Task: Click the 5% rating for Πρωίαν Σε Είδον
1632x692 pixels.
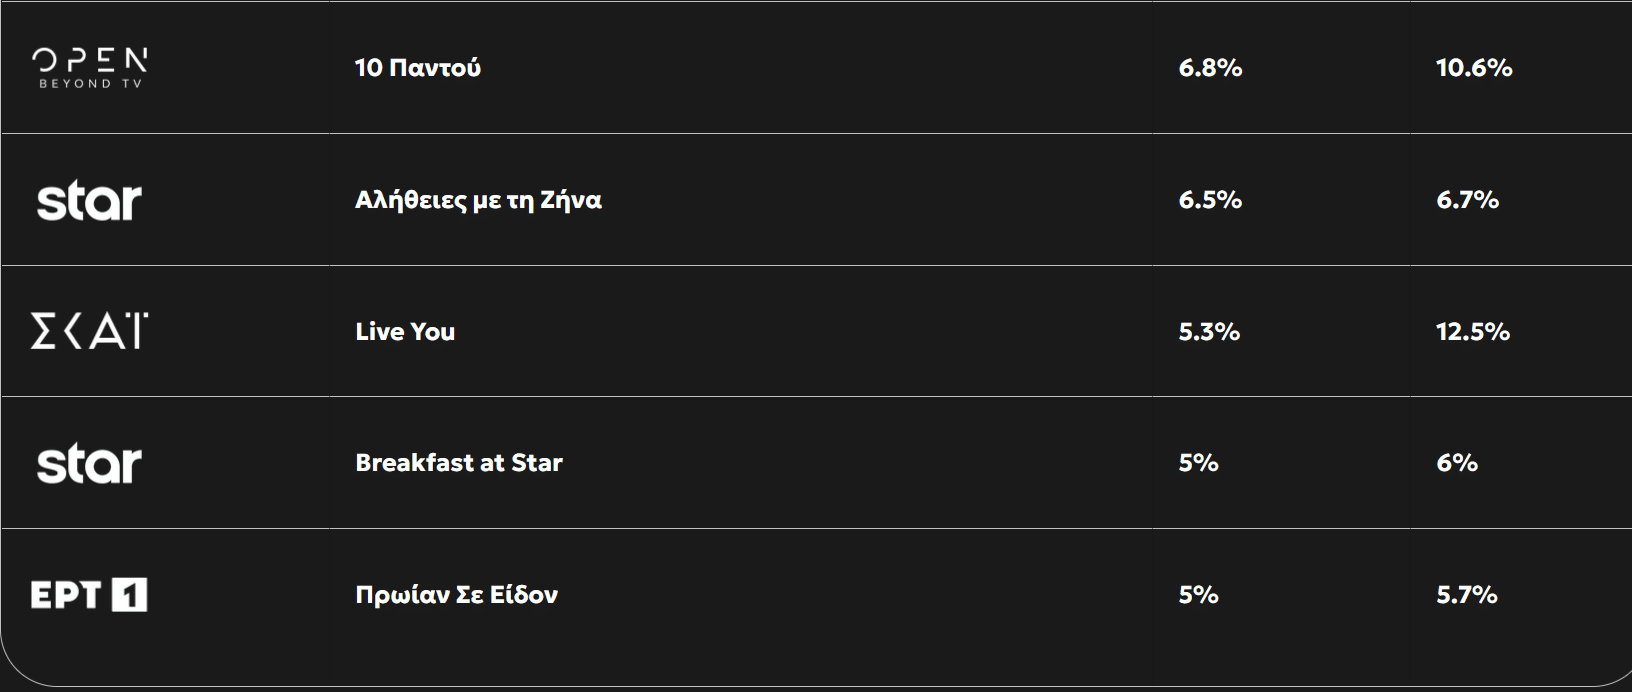Action: click(x=1198, y=595)
